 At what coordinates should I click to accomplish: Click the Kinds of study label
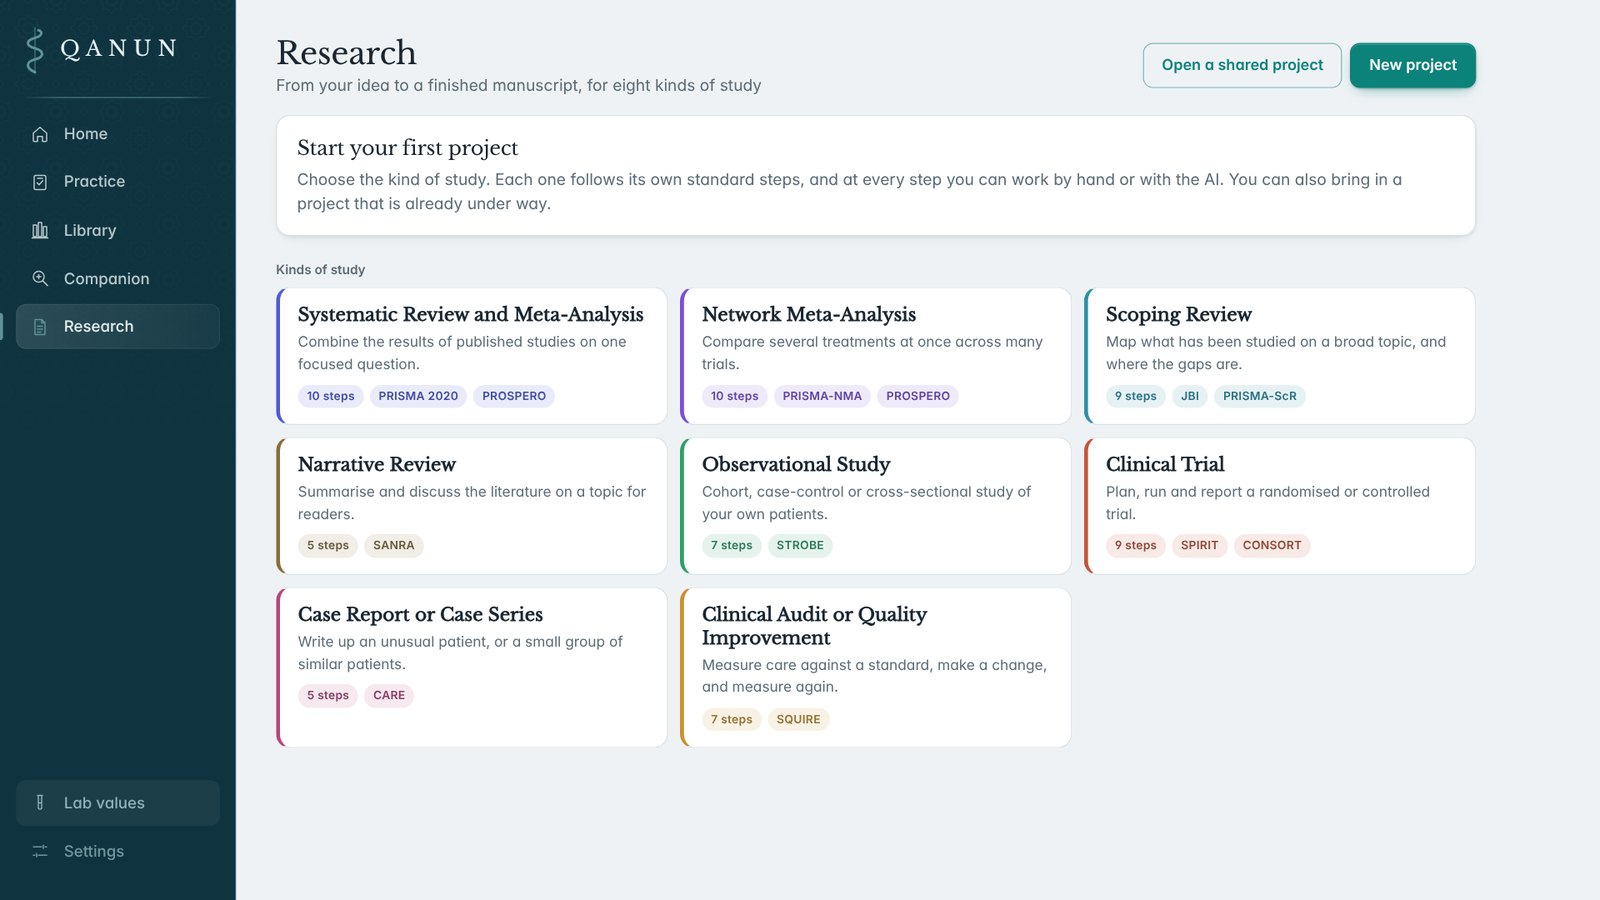(320, 270)
